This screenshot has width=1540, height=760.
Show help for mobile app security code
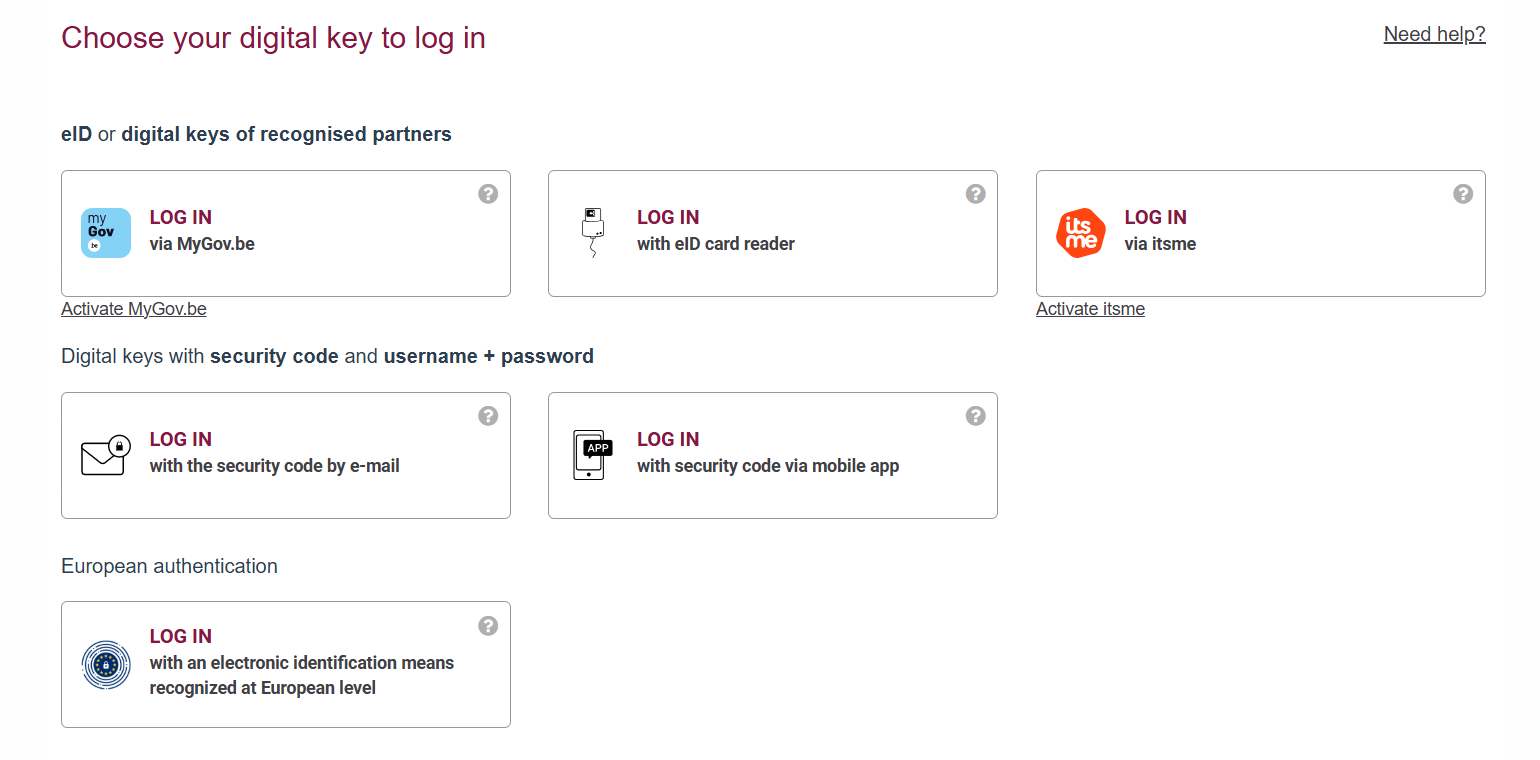(976, 416)
